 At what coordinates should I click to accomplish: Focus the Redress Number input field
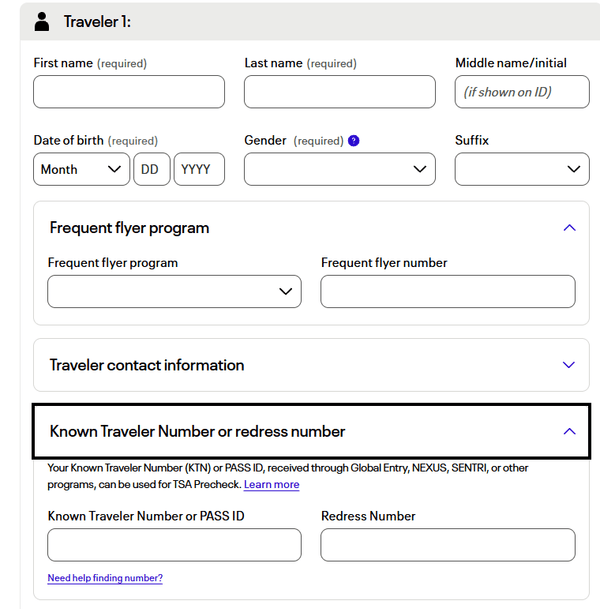[447, 545]
